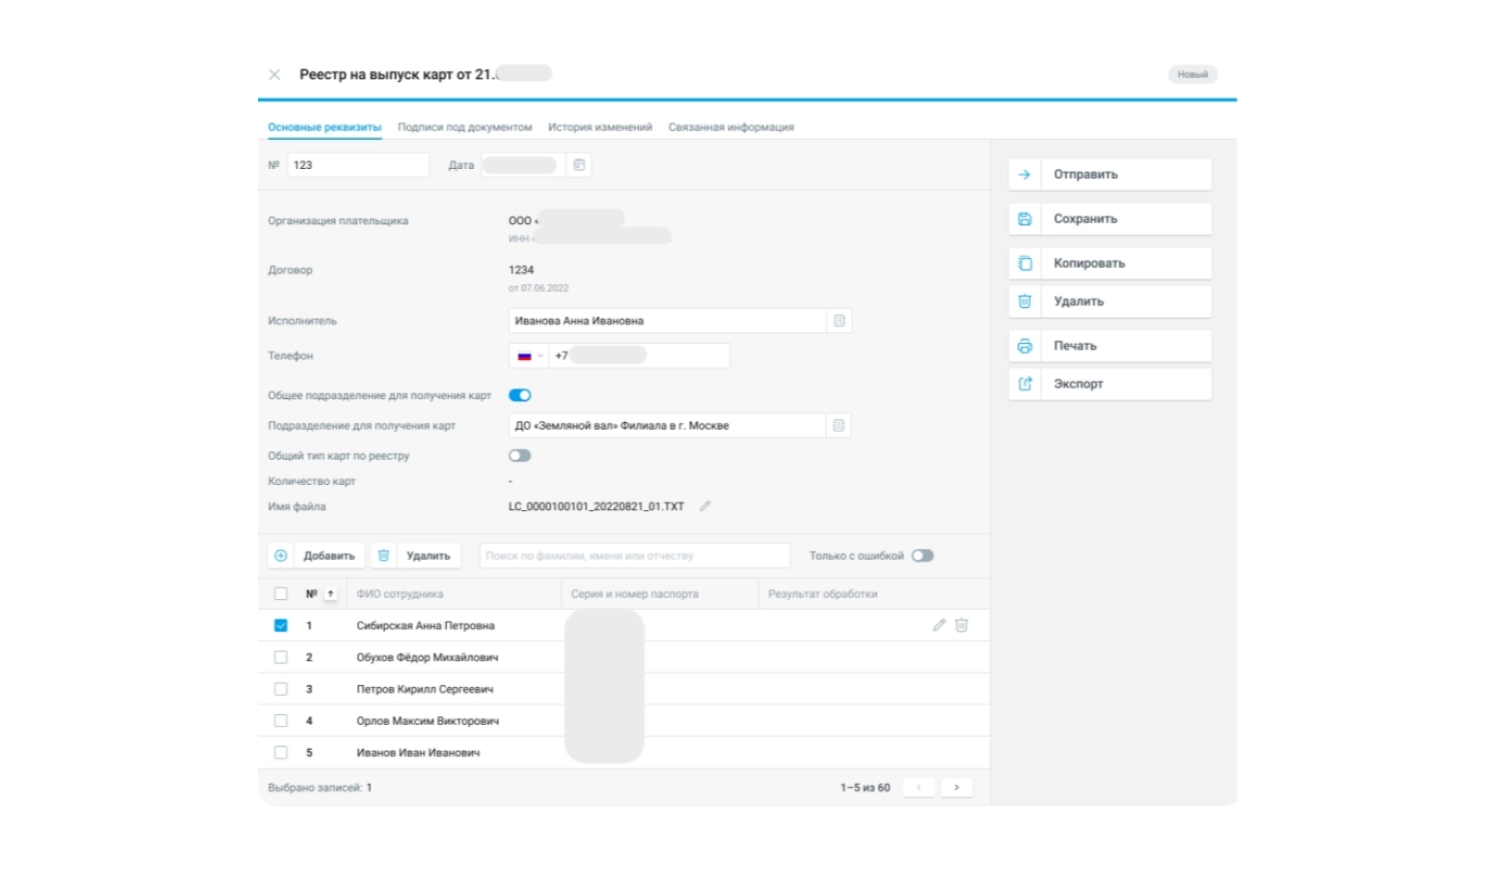The height and width of the screenshot is (880, 1500).
Task: Select name Обухов Фёдор Михайлович
Action: click(427, 657)
